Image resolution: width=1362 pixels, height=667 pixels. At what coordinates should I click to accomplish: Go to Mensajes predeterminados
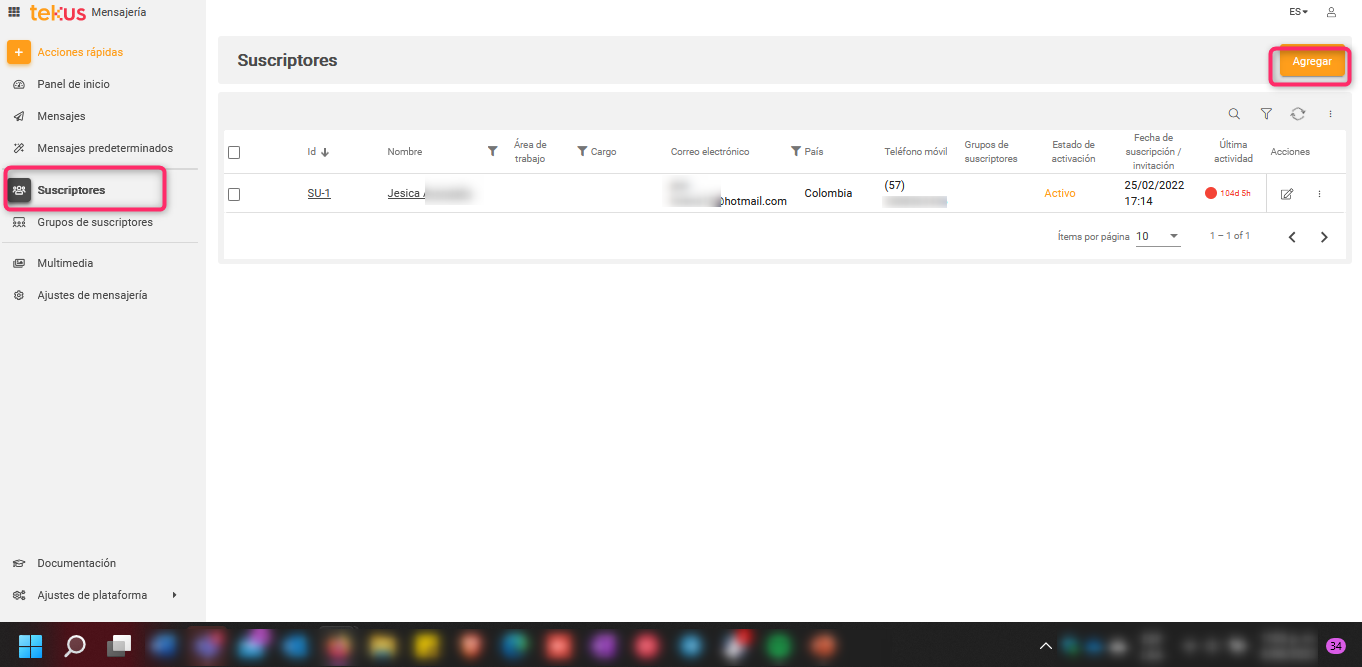point(104,148)
